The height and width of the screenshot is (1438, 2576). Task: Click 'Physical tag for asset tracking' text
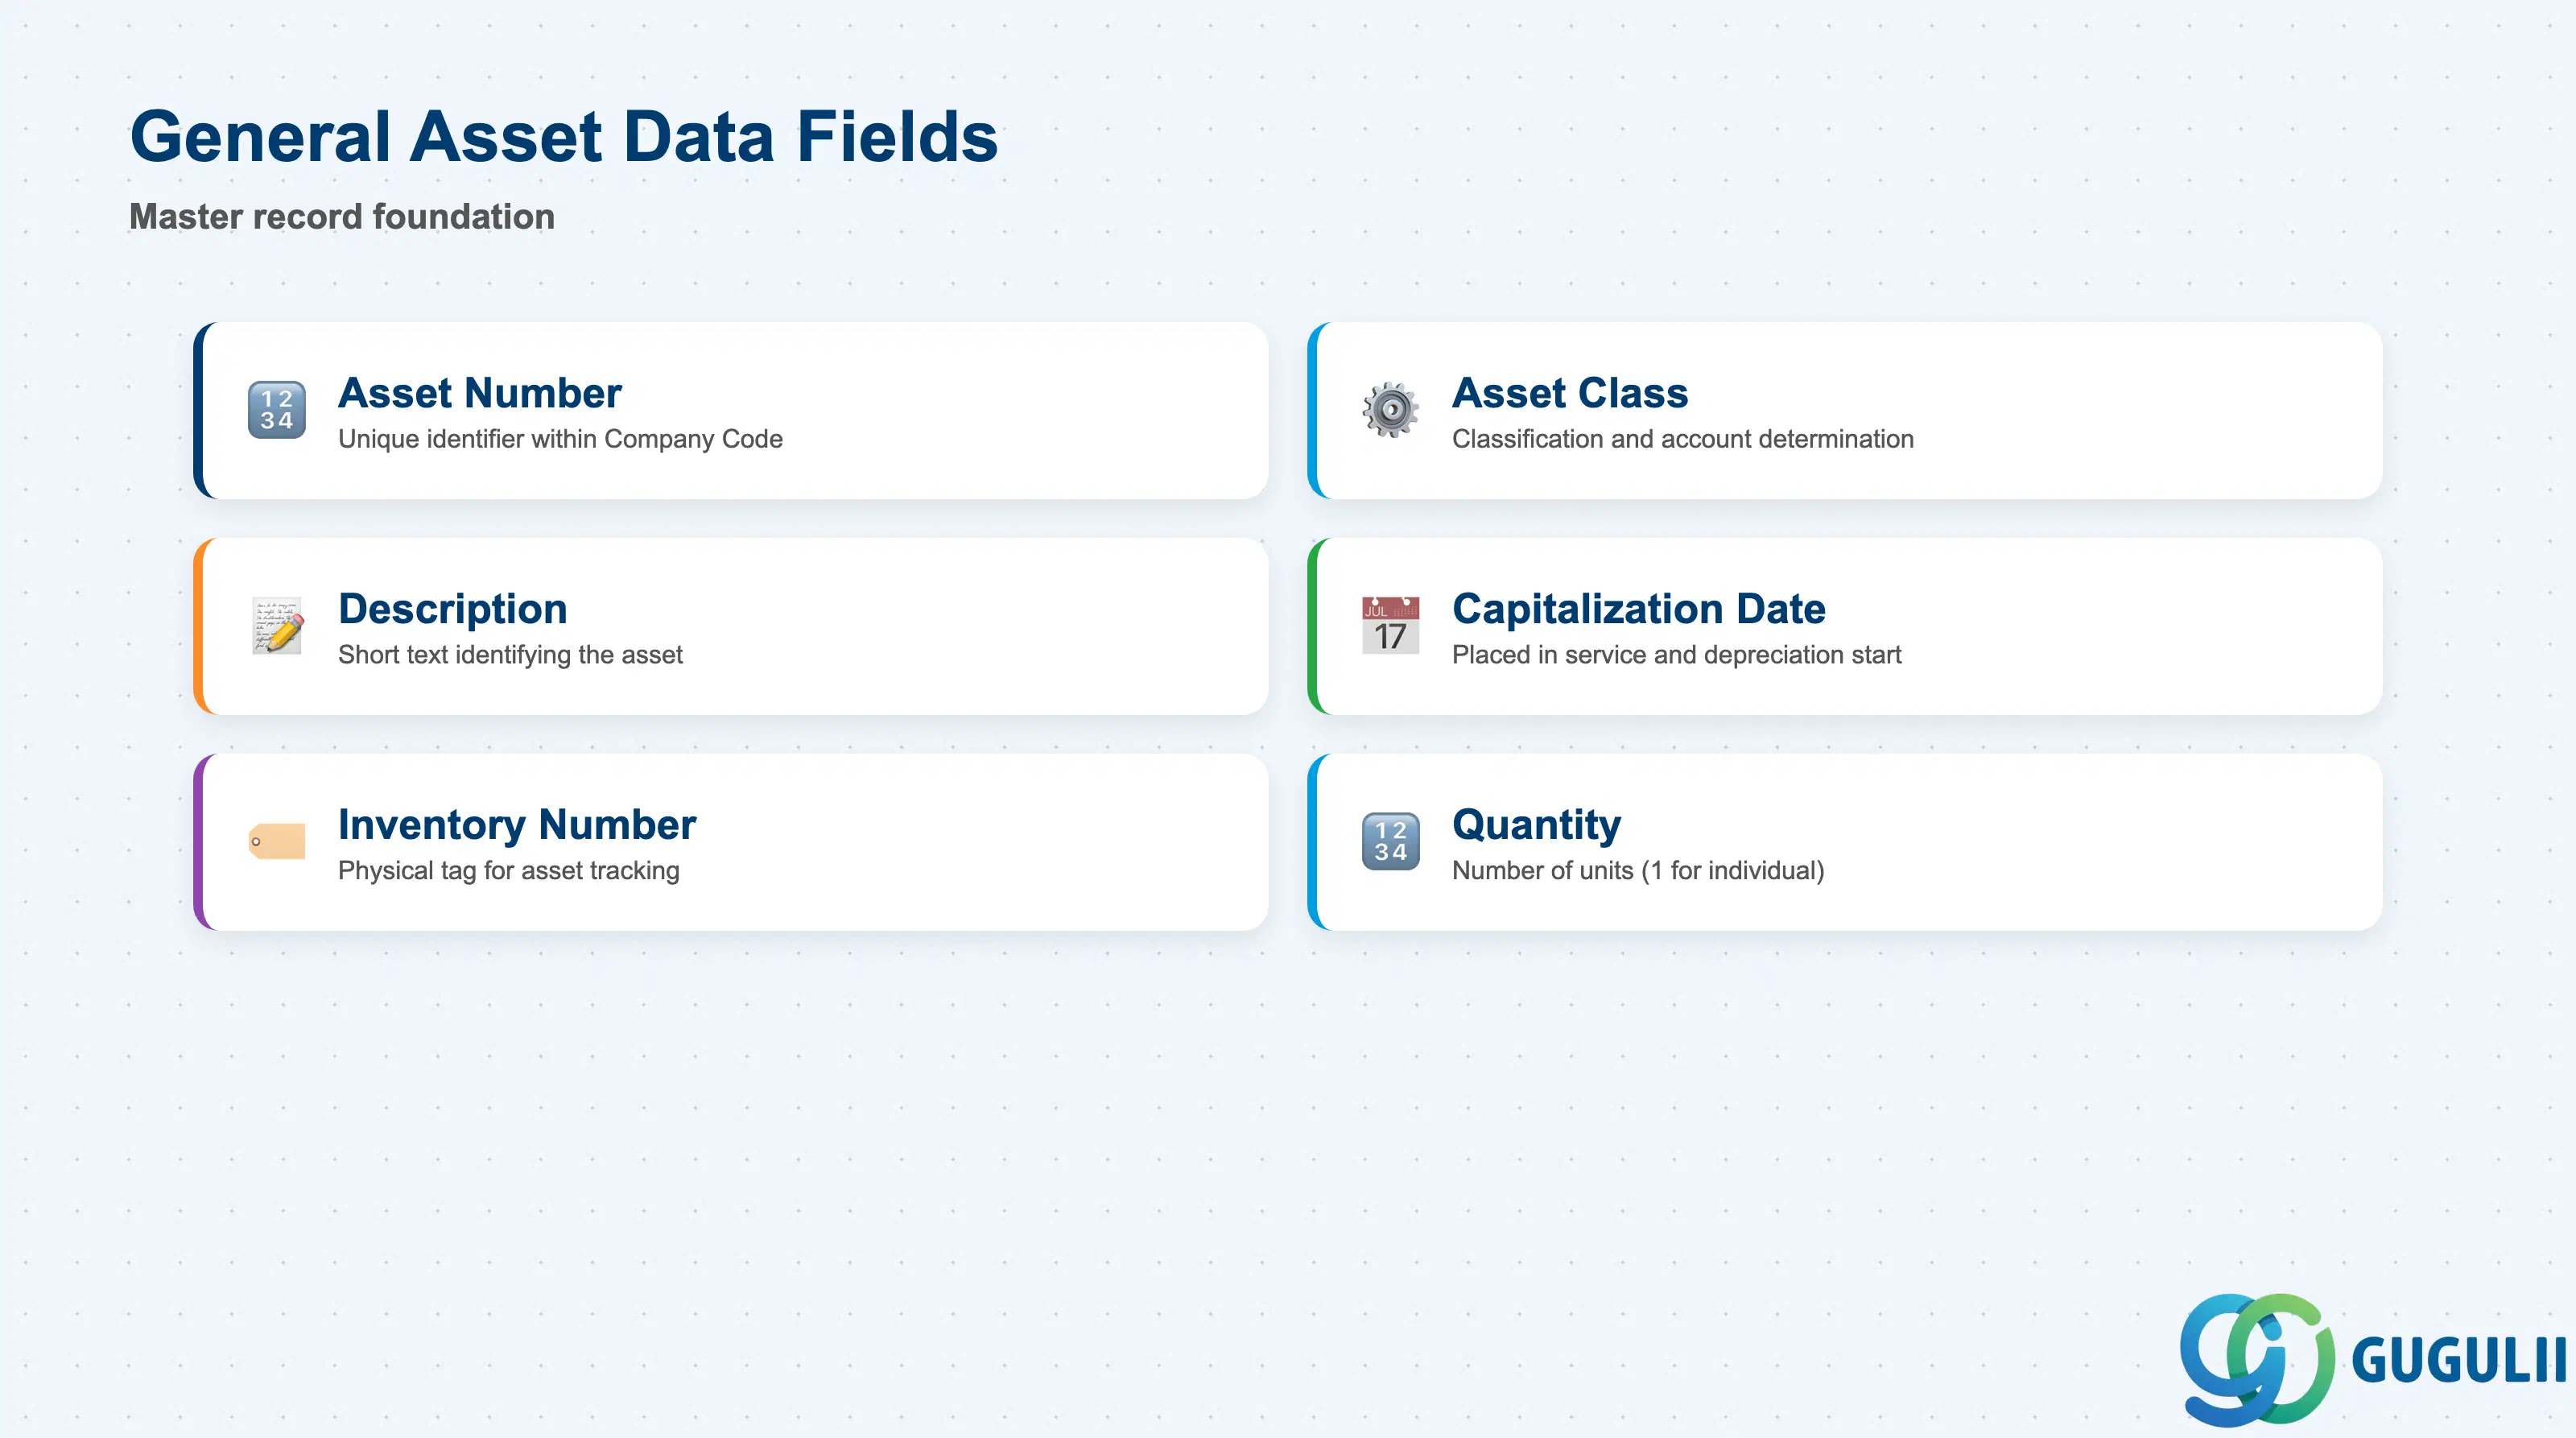pos(509,871)
